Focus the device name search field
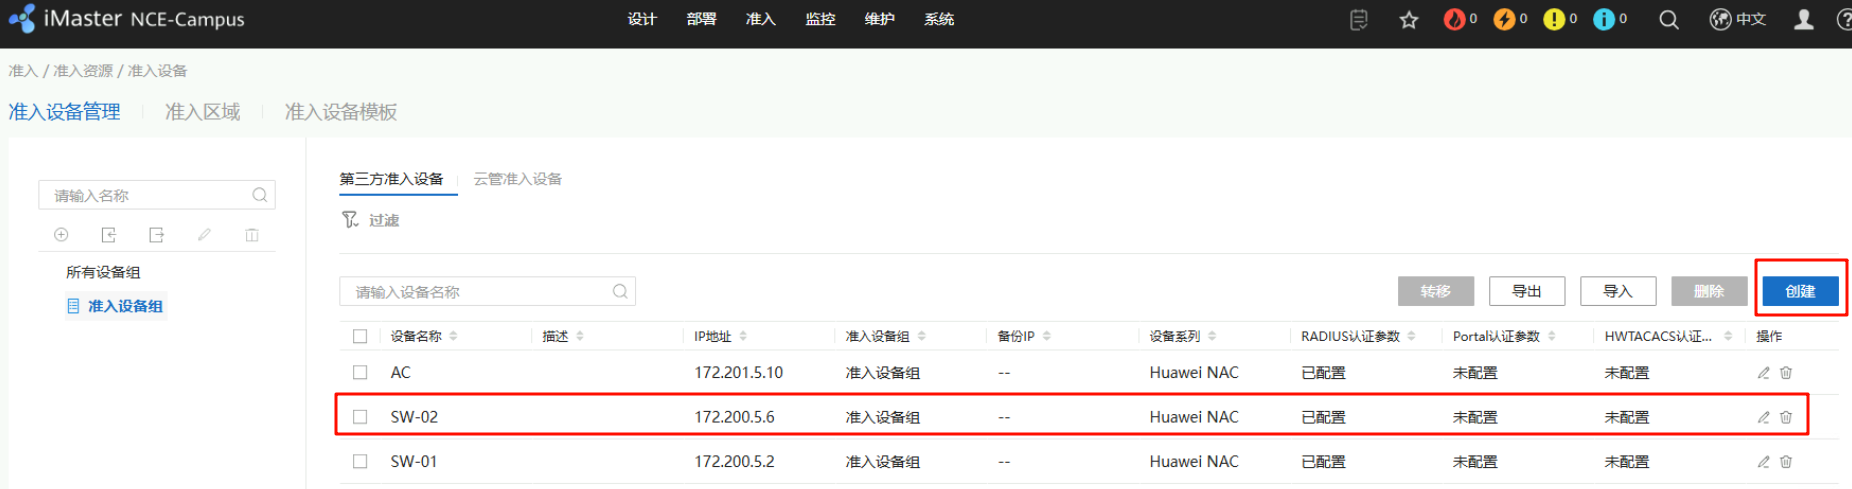 click(480, 292)
